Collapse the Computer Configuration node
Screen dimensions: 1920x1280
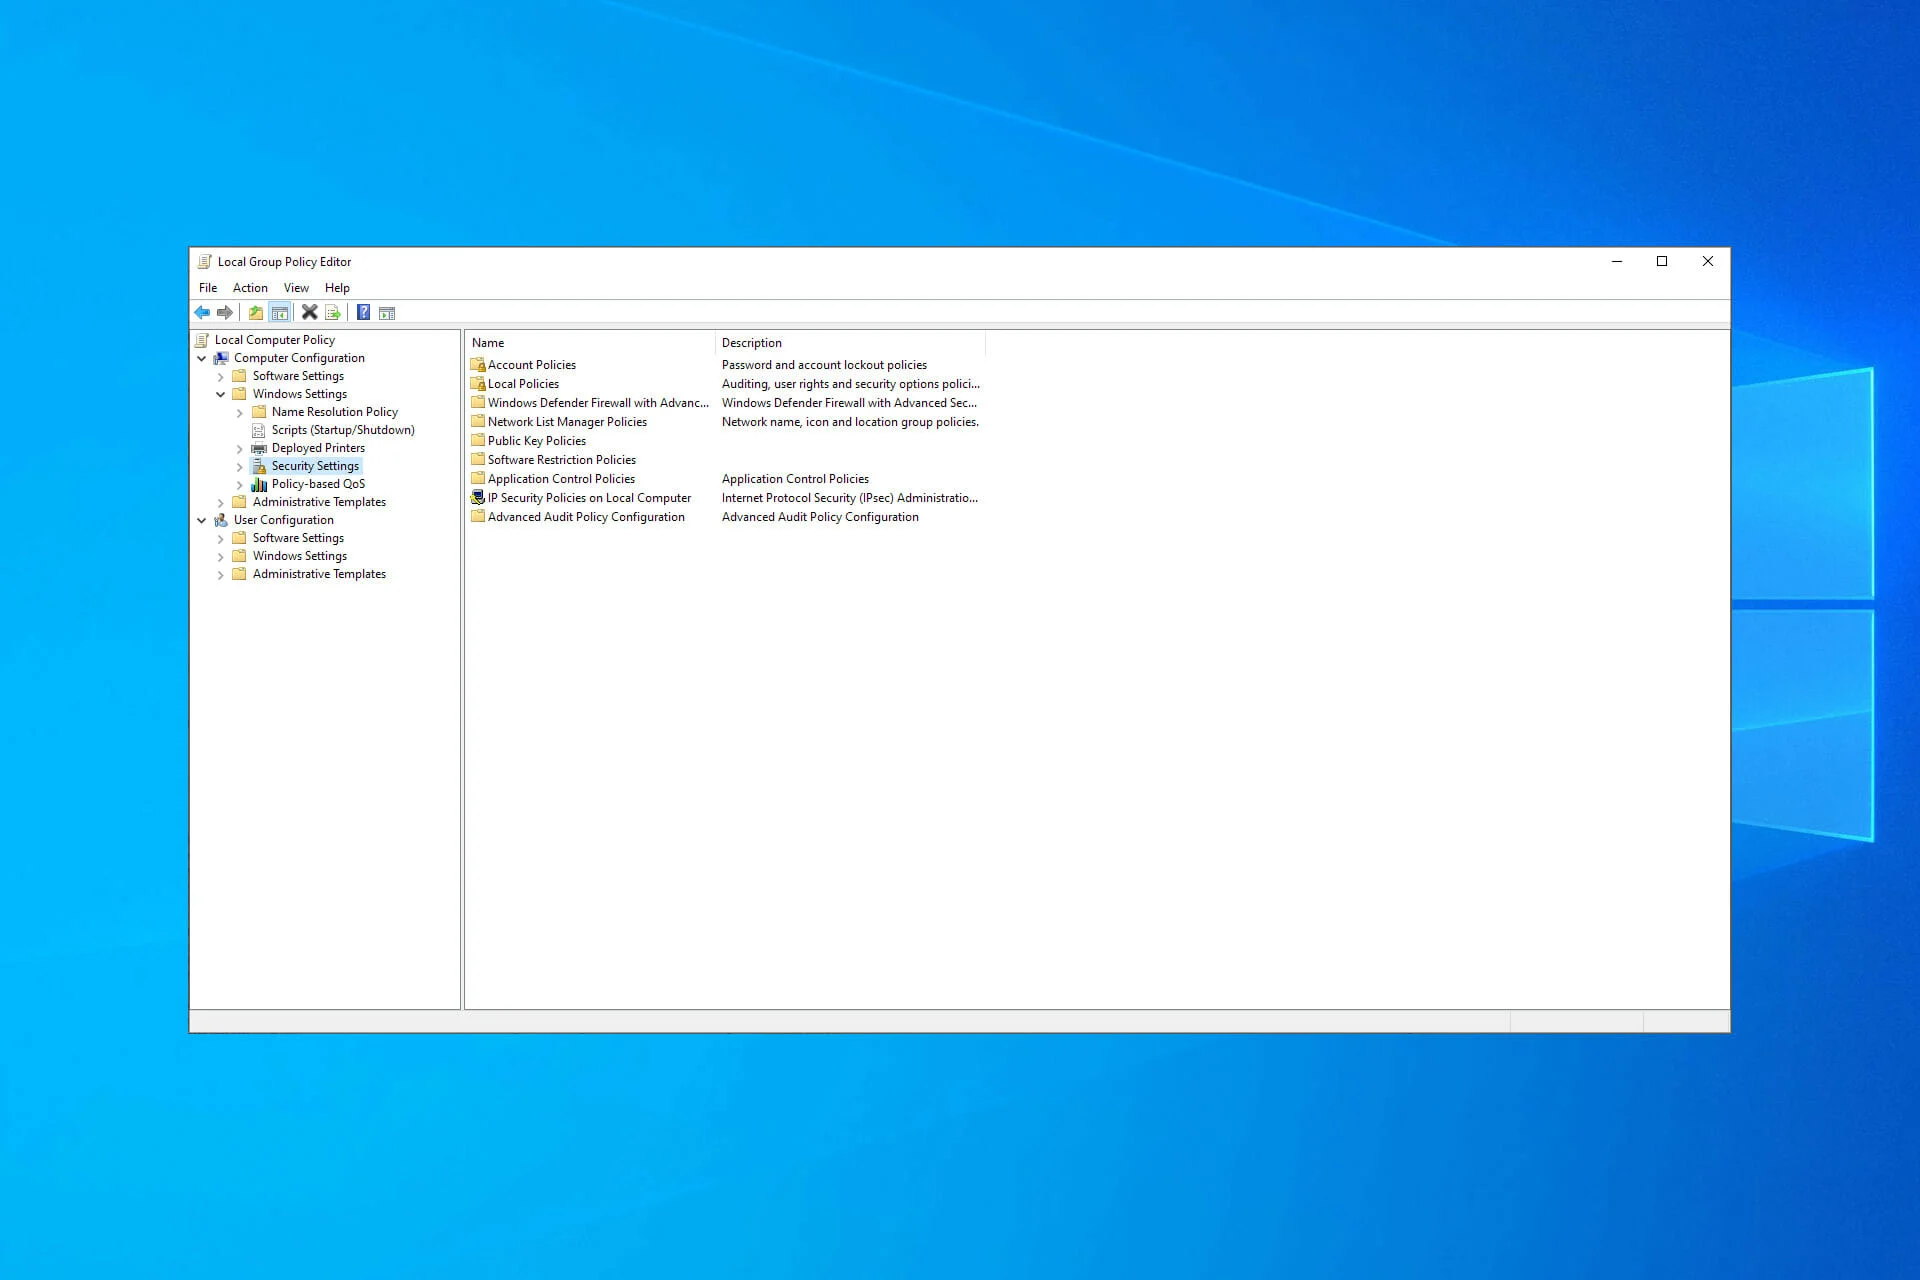[x=202, y=358]
